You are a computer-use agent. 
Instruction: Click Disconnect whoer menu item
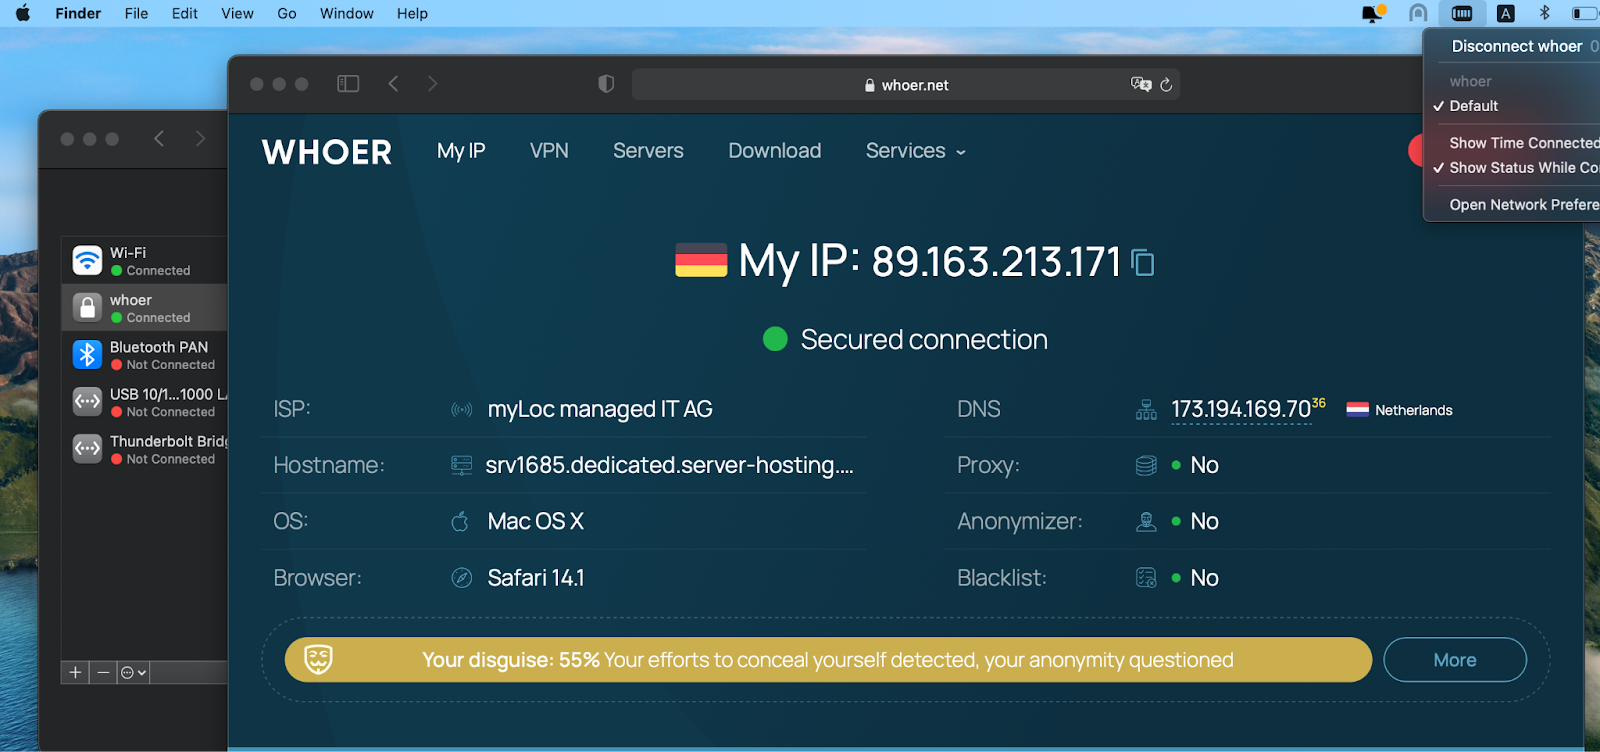tap(1516, 46)
